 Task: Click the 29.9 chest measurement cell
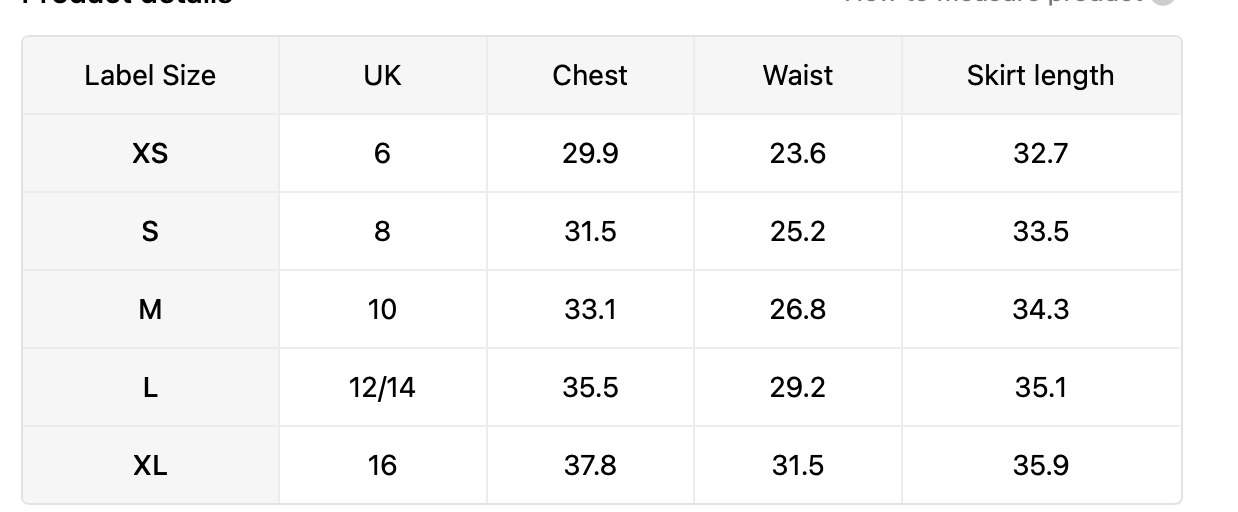[x=590, y=153]
